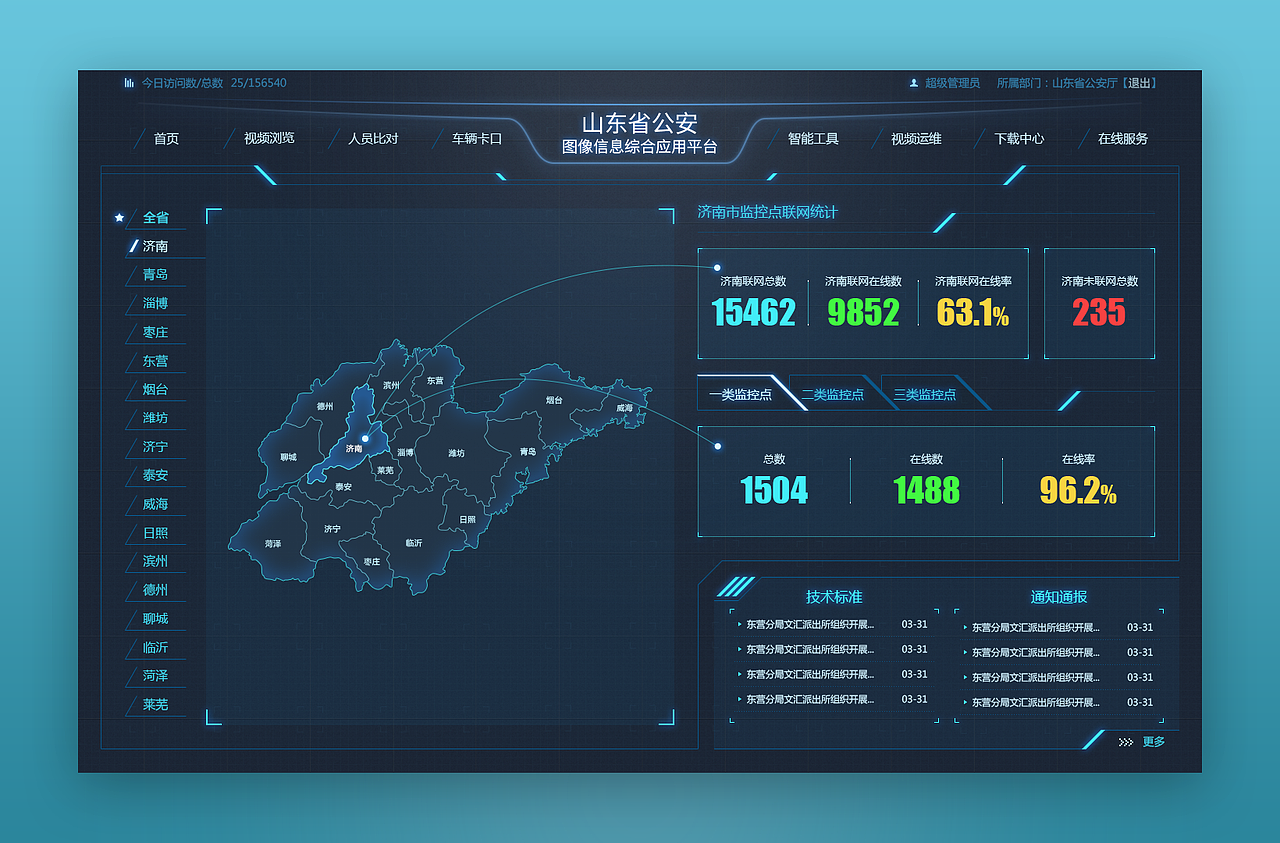Select 济南 in the city list
This screenshot has width=1280, height=843.
point(155,246)
